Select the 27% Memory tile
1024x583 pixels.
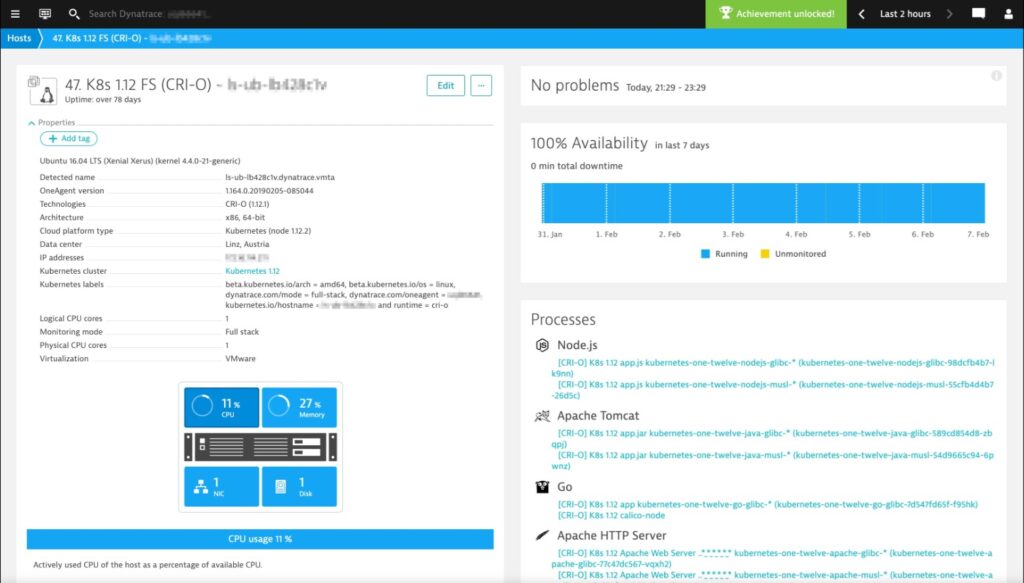pyautogui.click(x=299, y=407)
